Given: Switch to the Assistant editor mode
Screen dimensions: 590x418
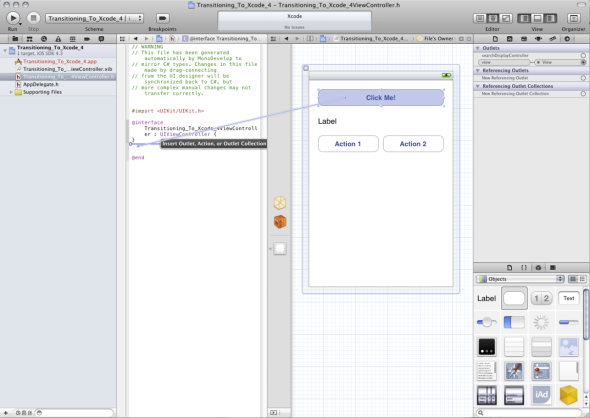Looking at the screenshot, I should click(493, 18).
